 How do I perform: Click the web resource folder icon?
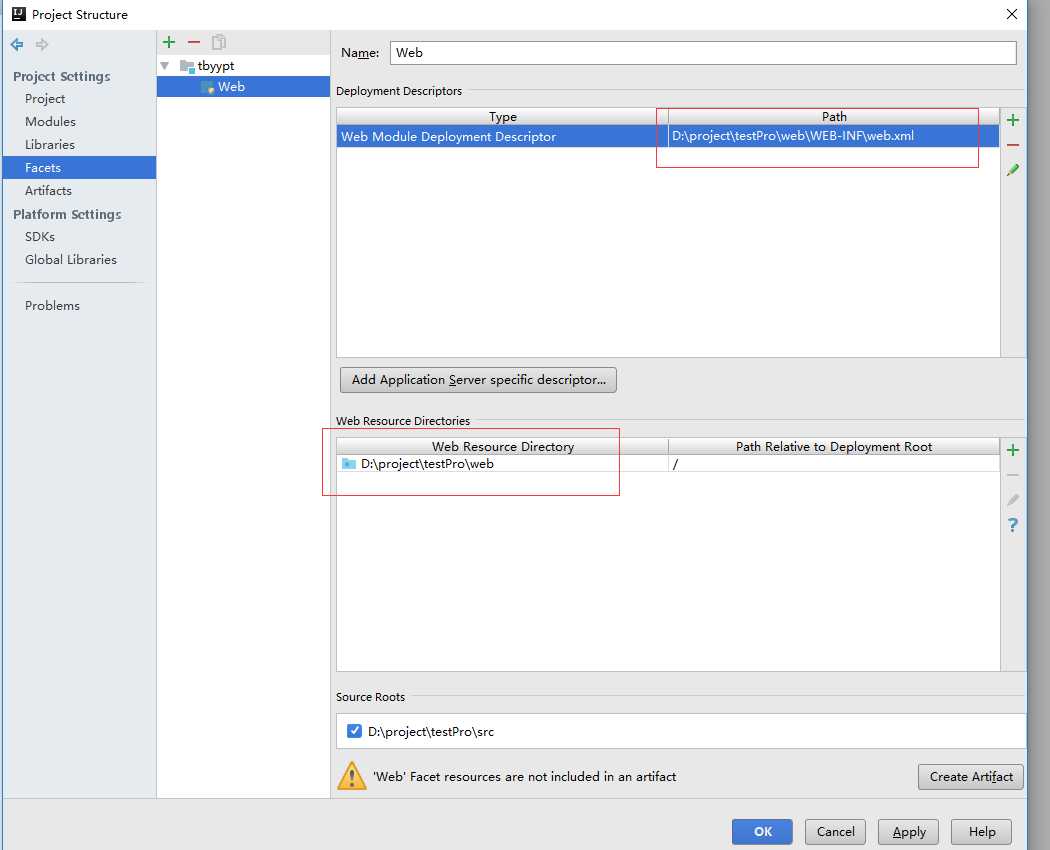click(x=349, y=464)
